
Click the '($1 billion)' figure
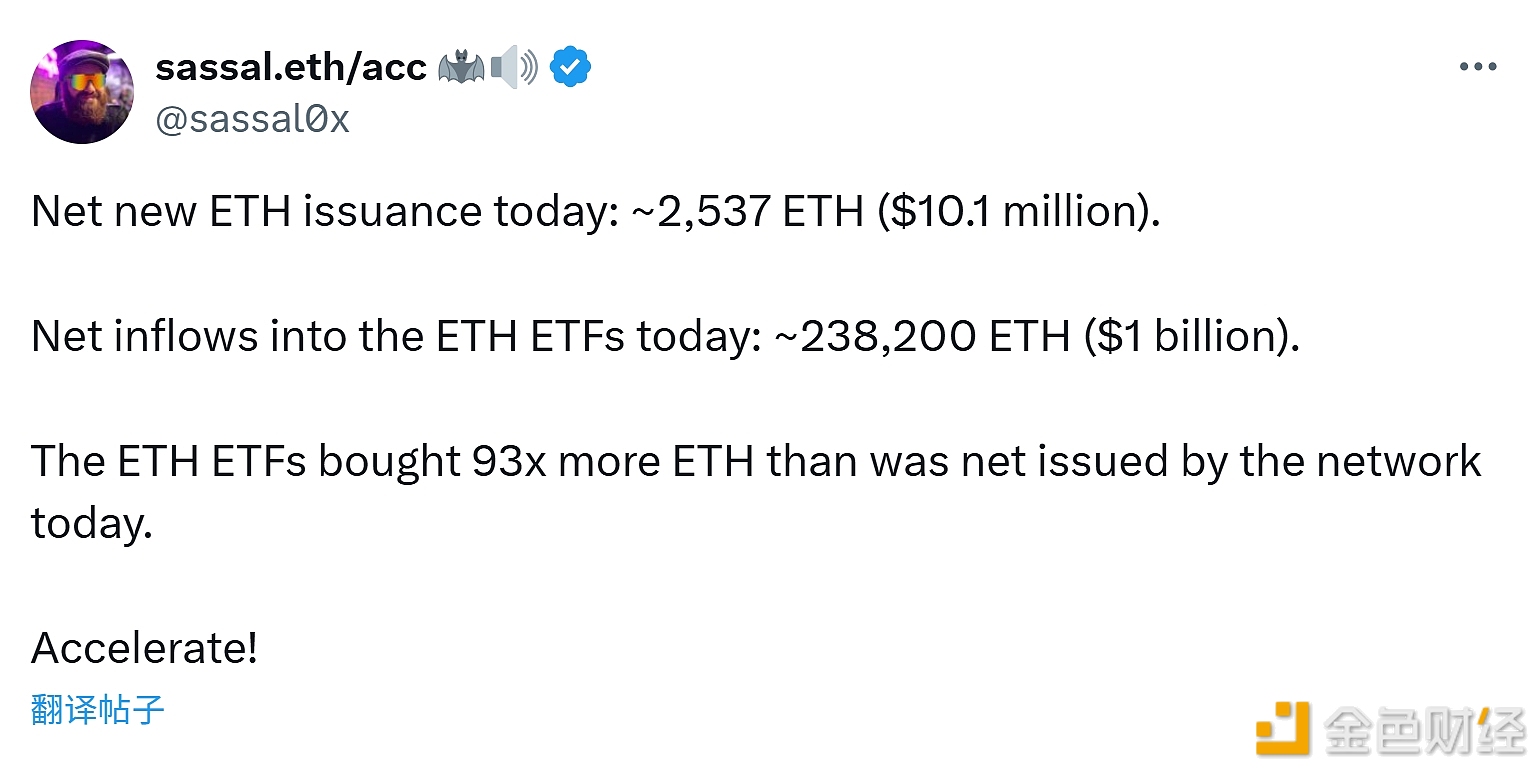pyautogui.click(x=1192, y=337)
